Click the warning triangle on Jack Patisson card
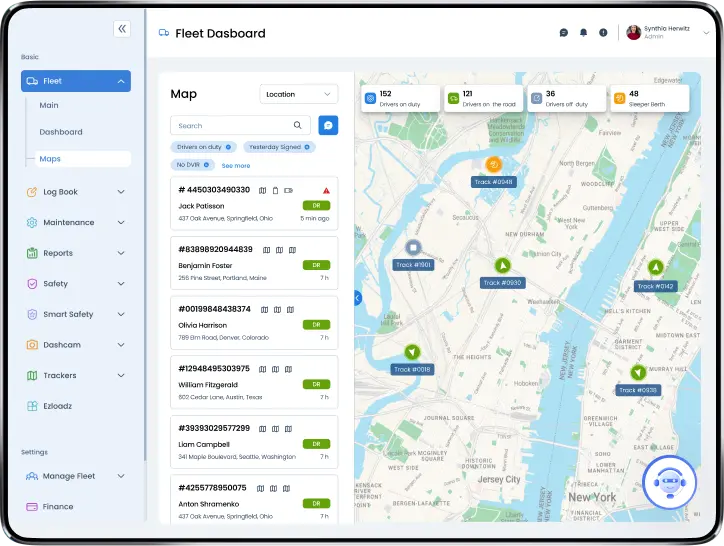The height and width of the screenshot is (546, 724). tap(326, 190)
